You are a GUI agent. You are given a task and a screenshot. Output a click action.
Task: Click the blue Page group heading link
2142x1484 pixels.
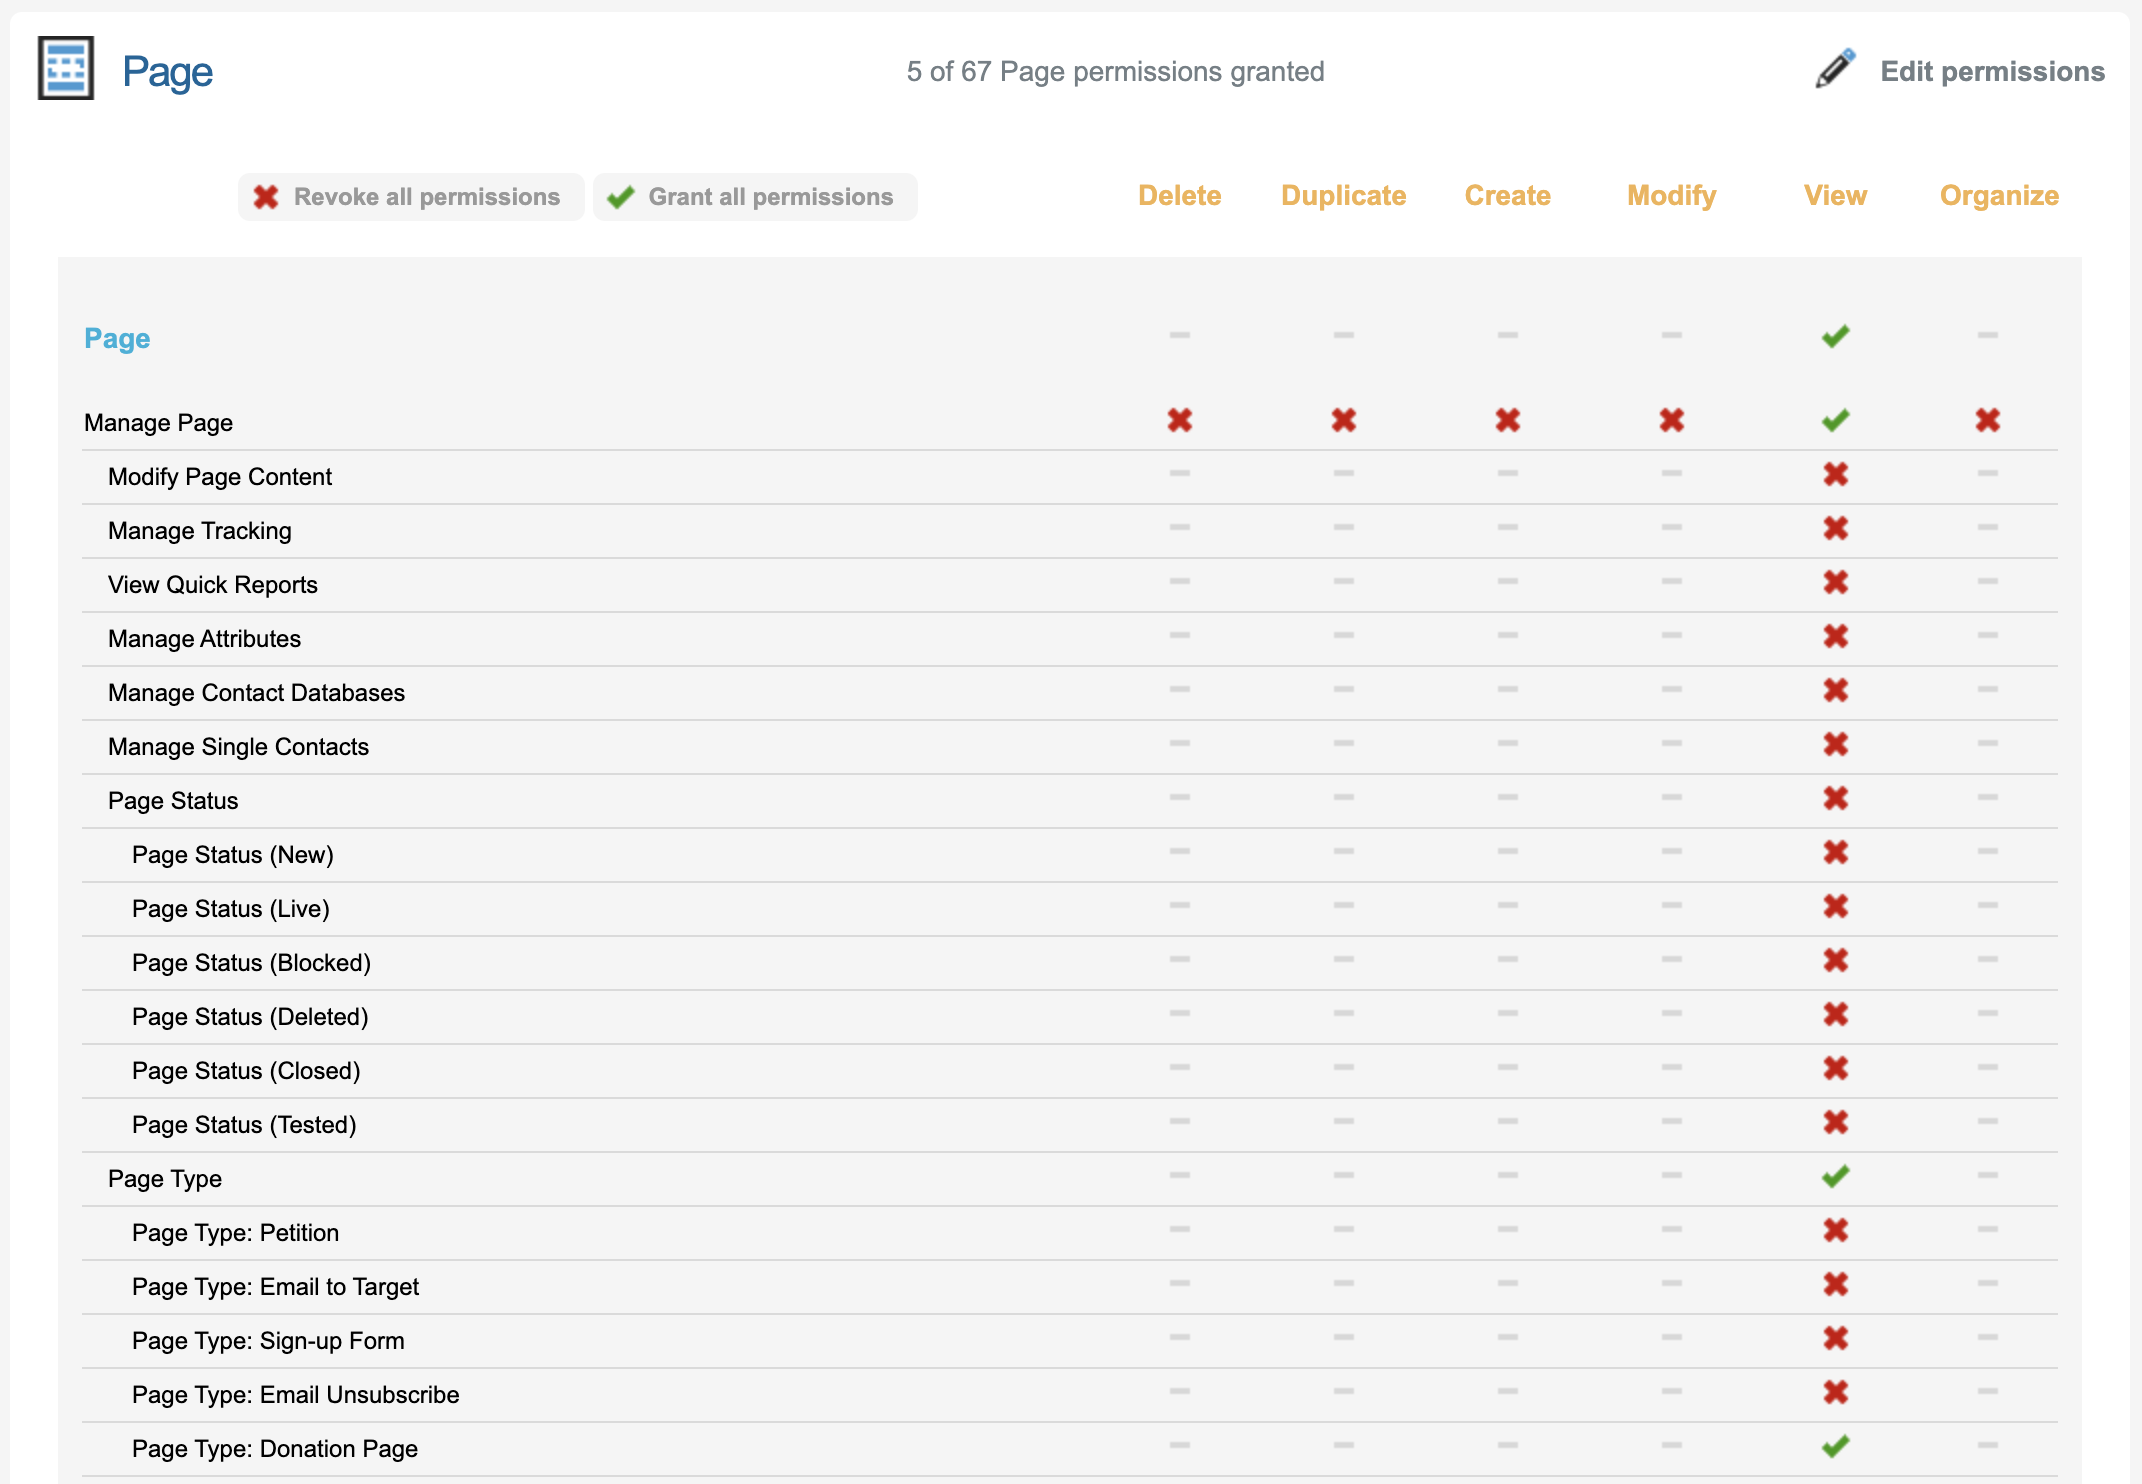(x=117, y=339)
